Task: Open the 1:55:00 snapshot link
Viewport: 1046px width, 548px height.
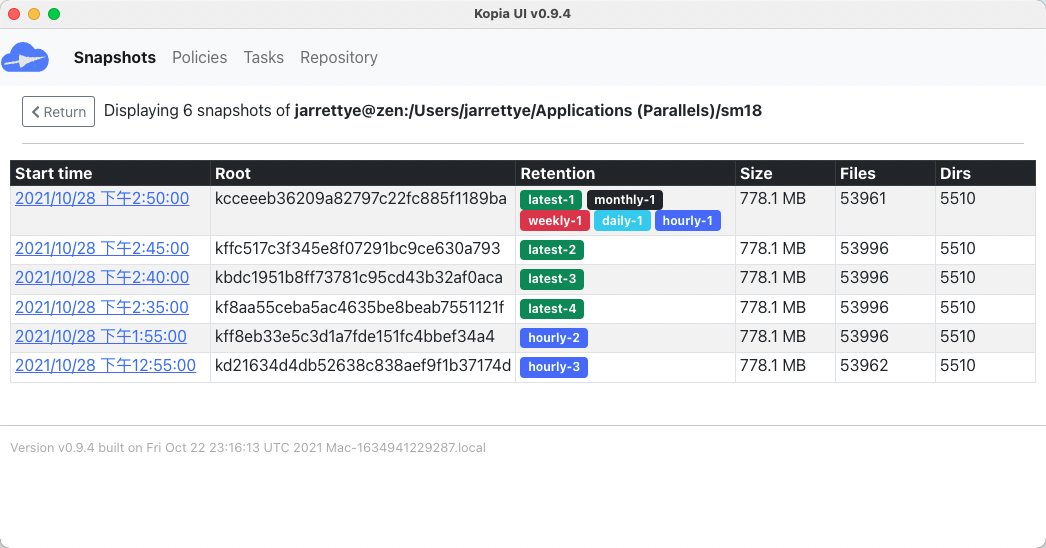Action: (101, 336)
